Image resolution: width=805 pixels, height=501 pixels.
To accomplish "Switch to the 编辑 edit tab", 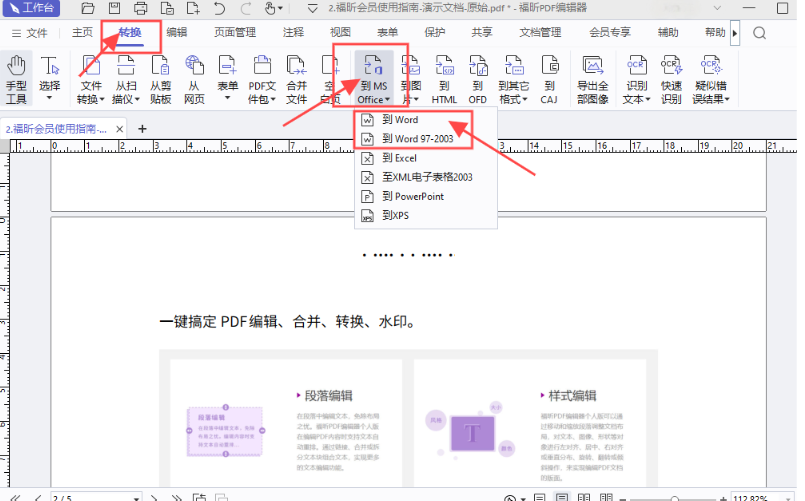I will 177,32.
